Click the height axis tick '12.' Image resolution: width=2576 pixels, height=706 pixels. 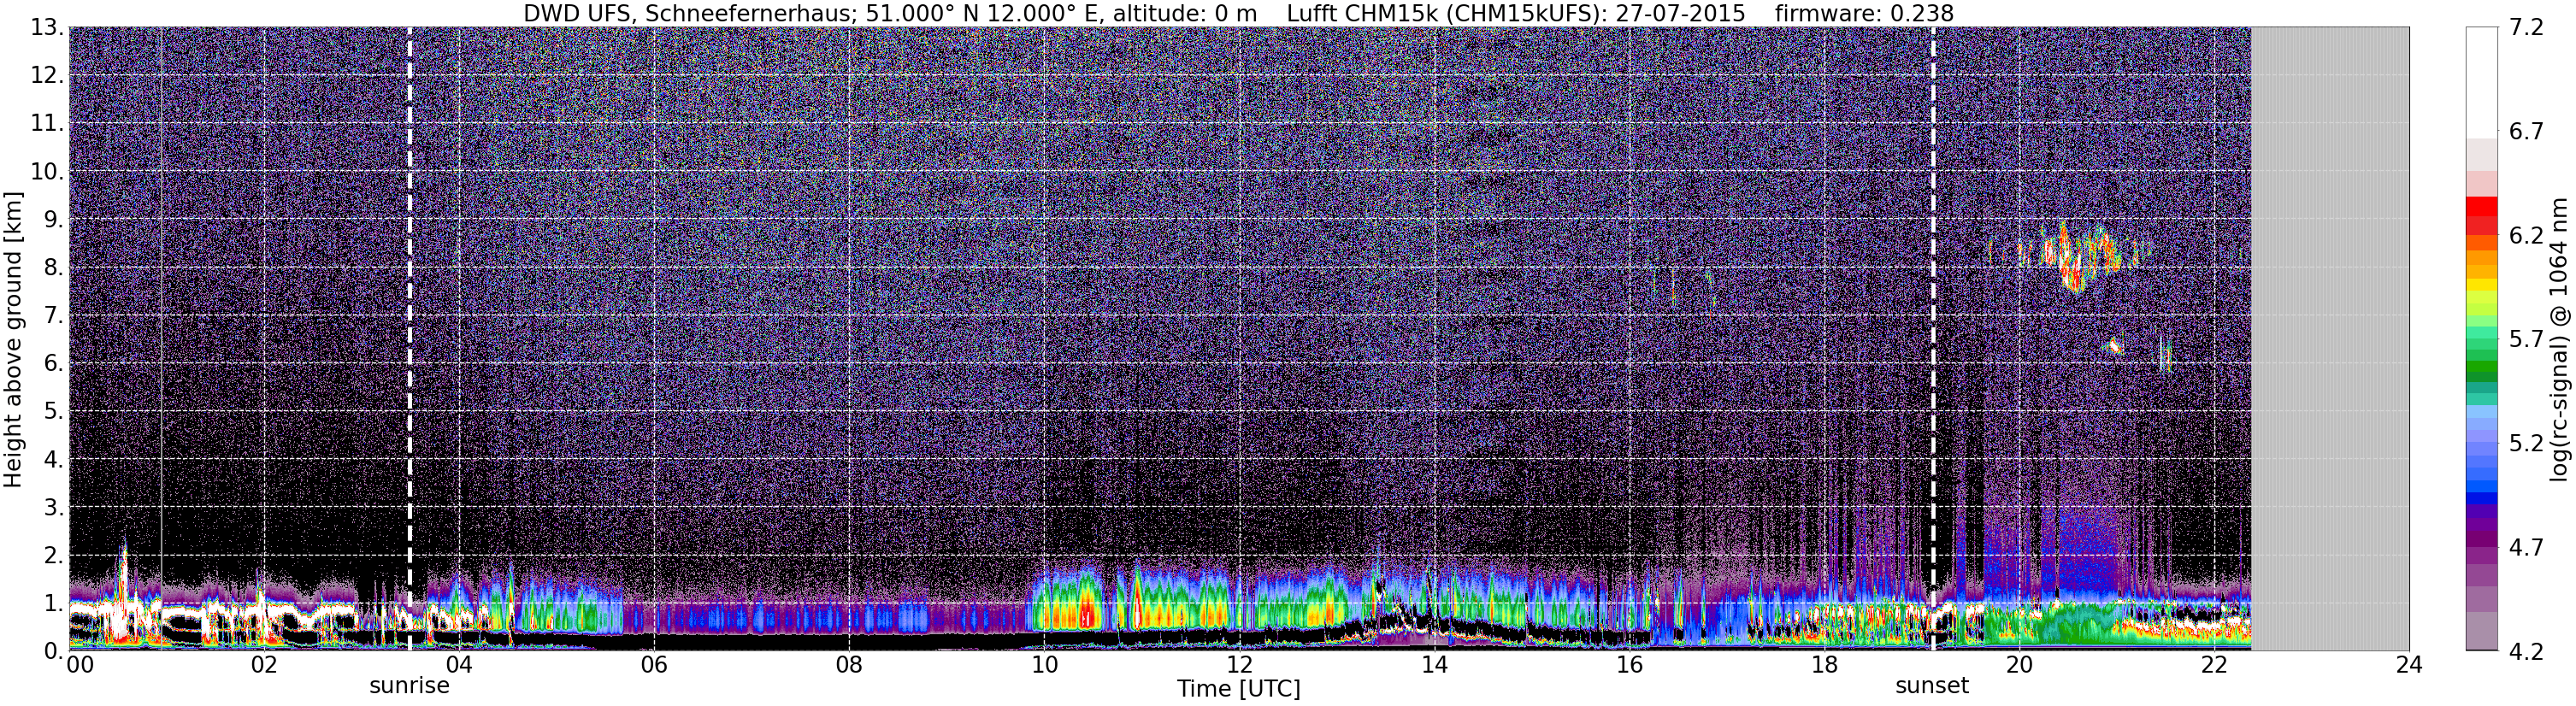coord(47,76)
